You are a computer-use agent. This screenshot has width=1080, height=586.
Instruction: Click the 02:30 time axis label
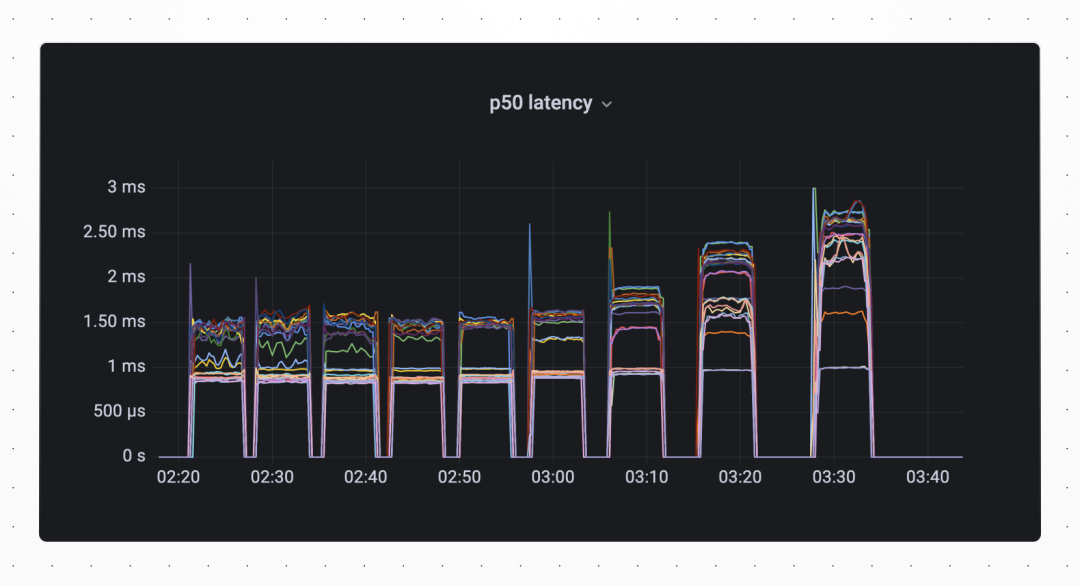point(272,477)
